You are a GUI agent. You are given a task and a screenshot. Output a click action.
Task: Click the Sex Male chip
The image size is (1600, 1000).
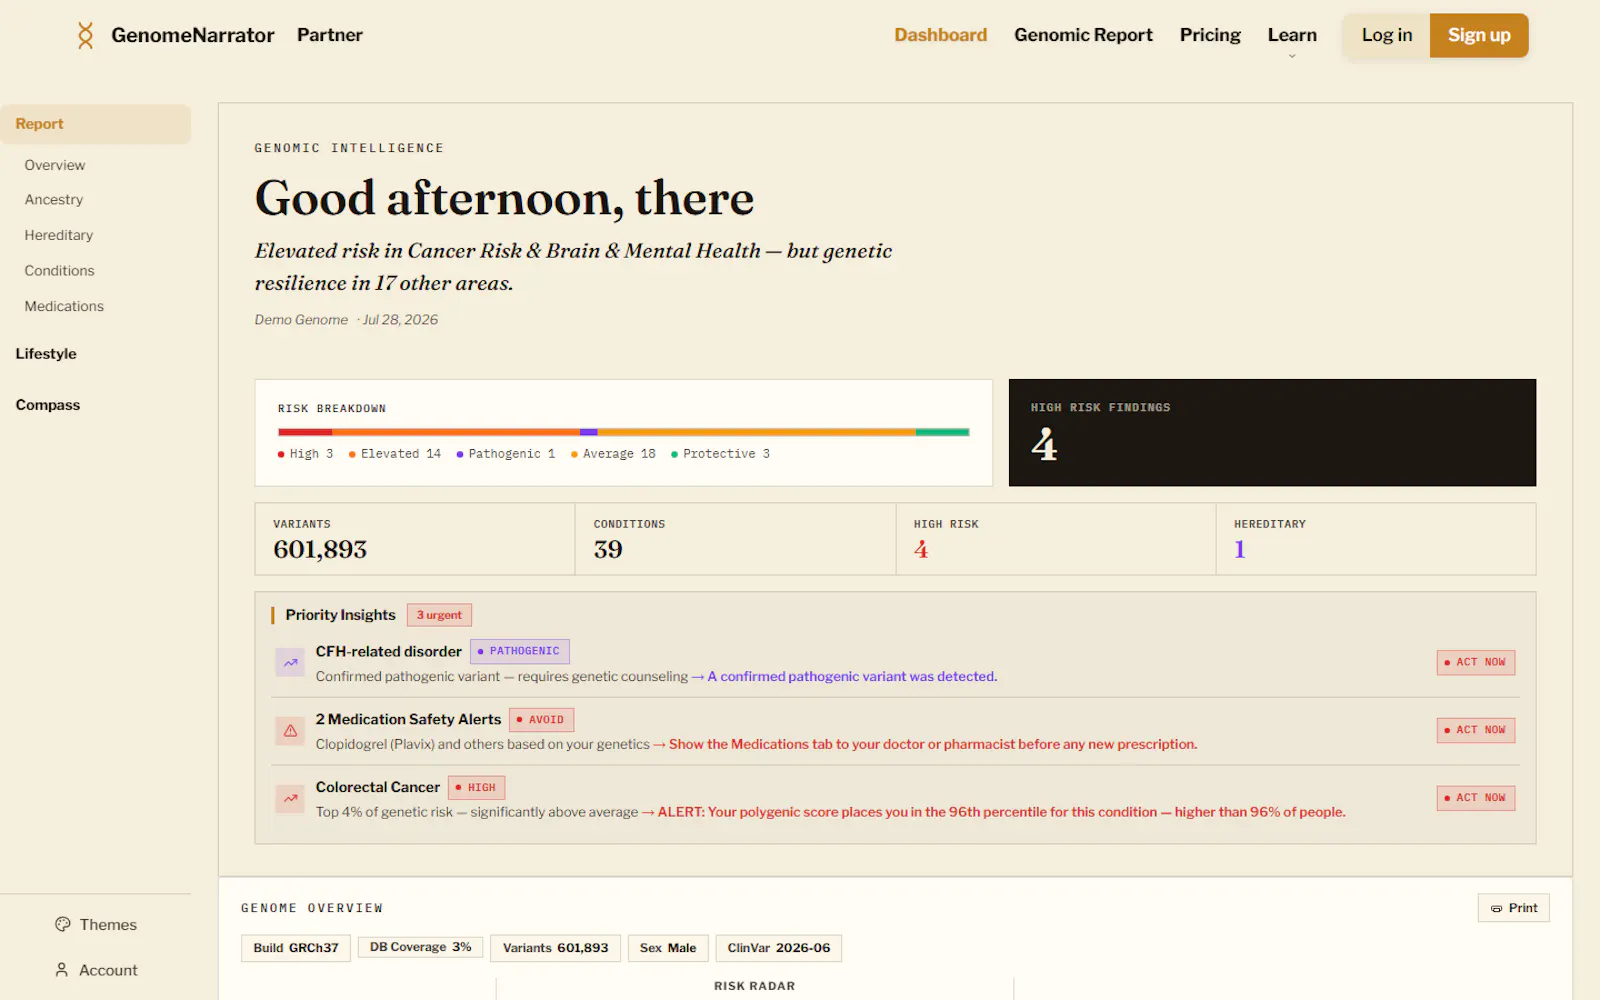click(x=668, y=948)
